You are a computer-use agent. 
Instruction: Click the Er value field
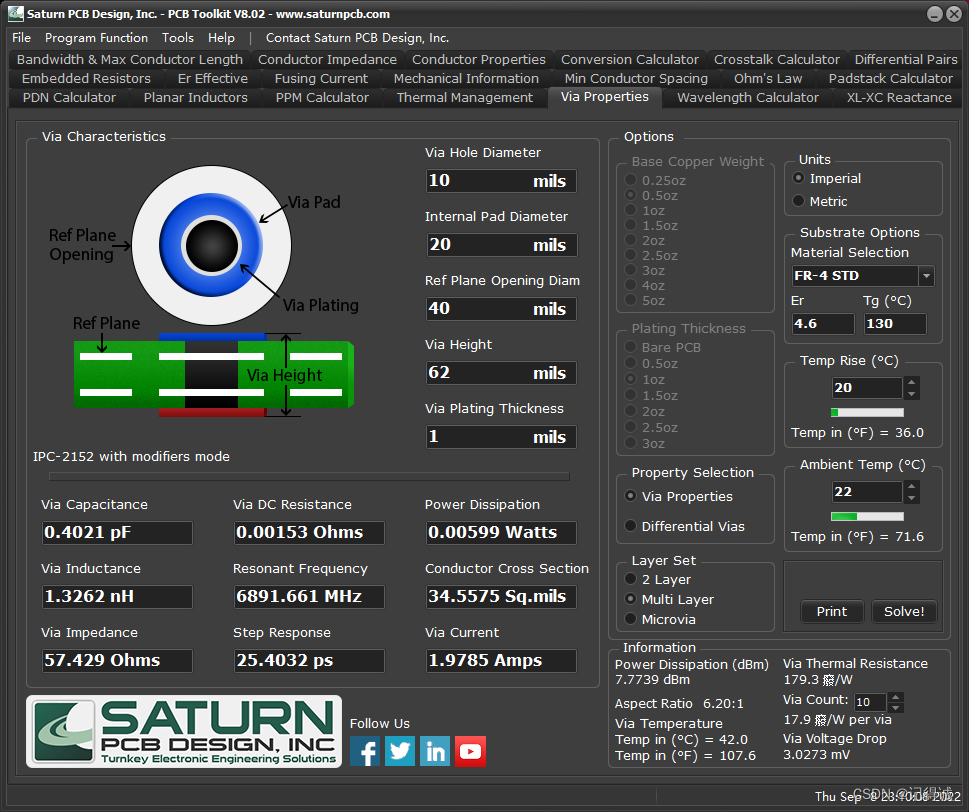coord(823,323)
